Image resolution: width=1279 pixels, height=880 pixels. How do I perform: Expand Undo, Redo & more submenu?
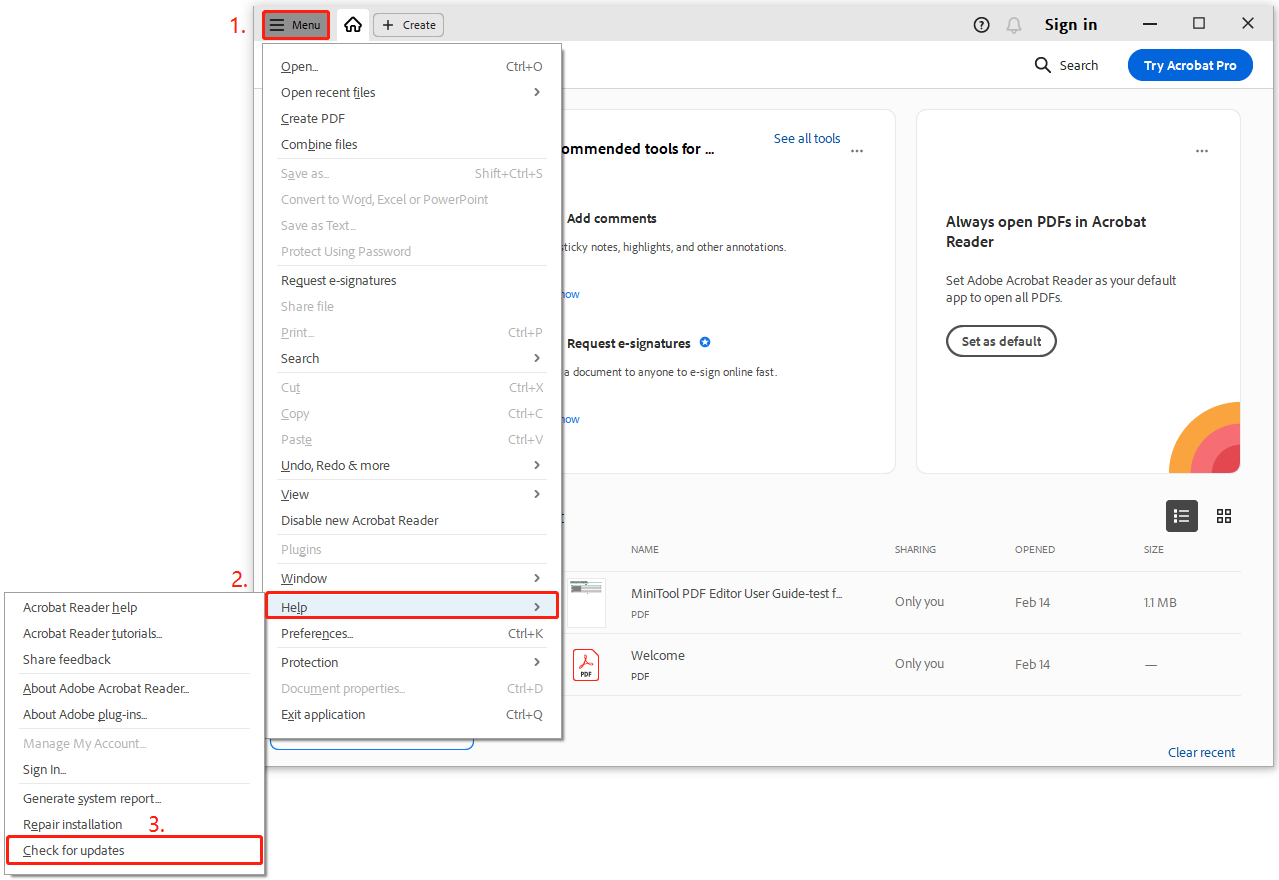point(413,466)
